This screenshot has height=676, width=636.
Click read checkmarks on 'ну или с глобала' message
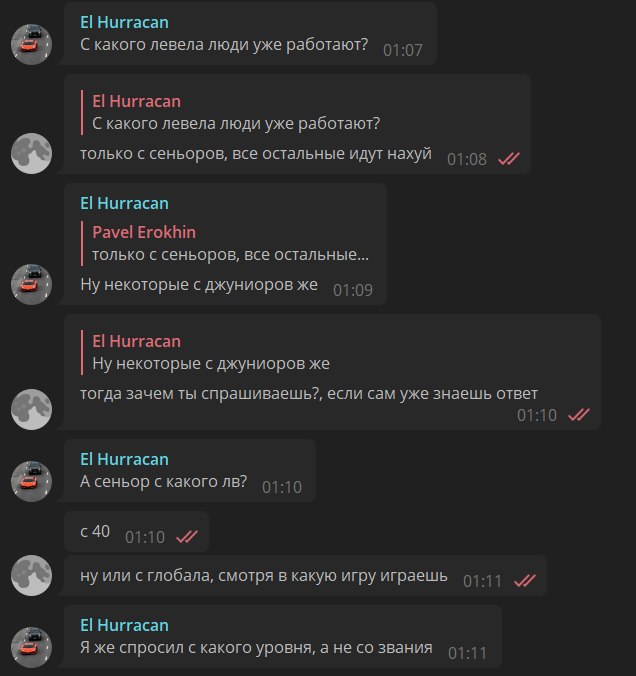pyautogui.click(x=525, y=581)
